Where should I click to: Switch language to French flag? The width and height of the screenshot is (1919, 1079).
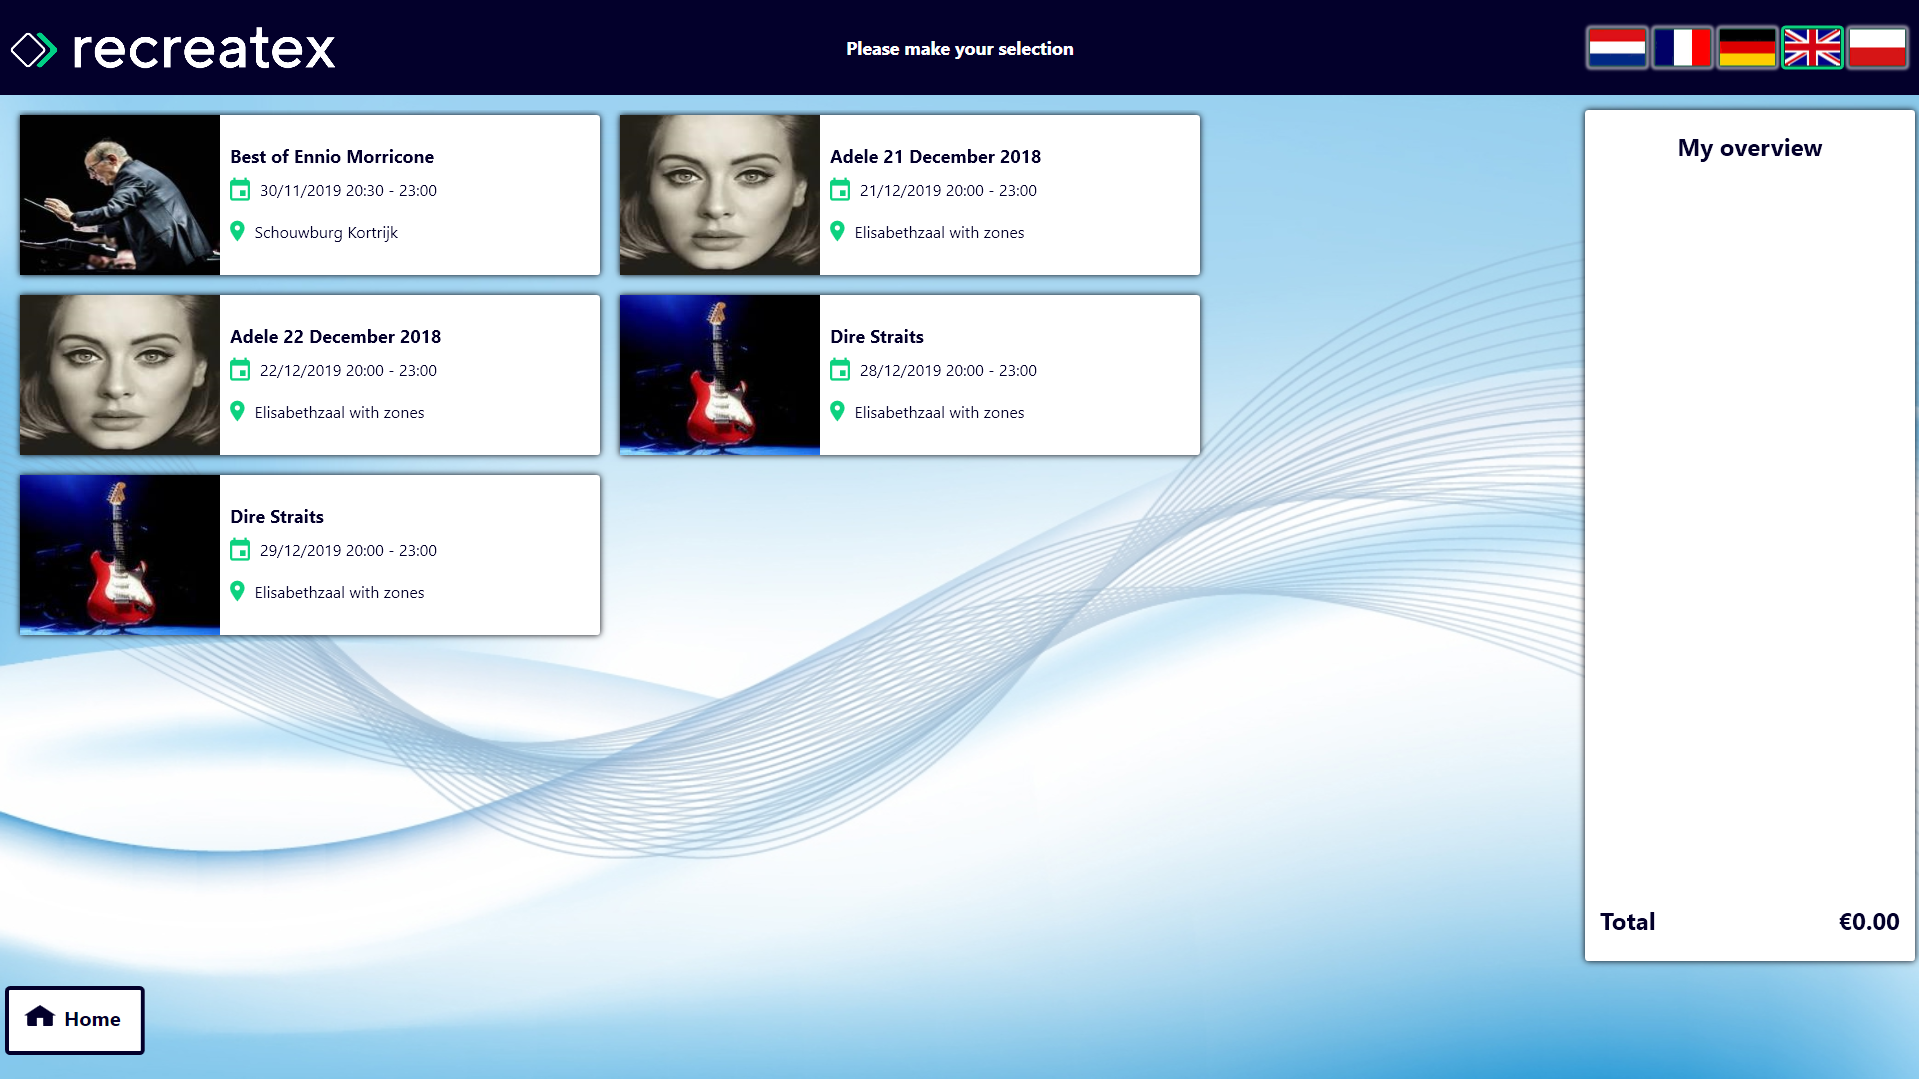(1682, 48)
